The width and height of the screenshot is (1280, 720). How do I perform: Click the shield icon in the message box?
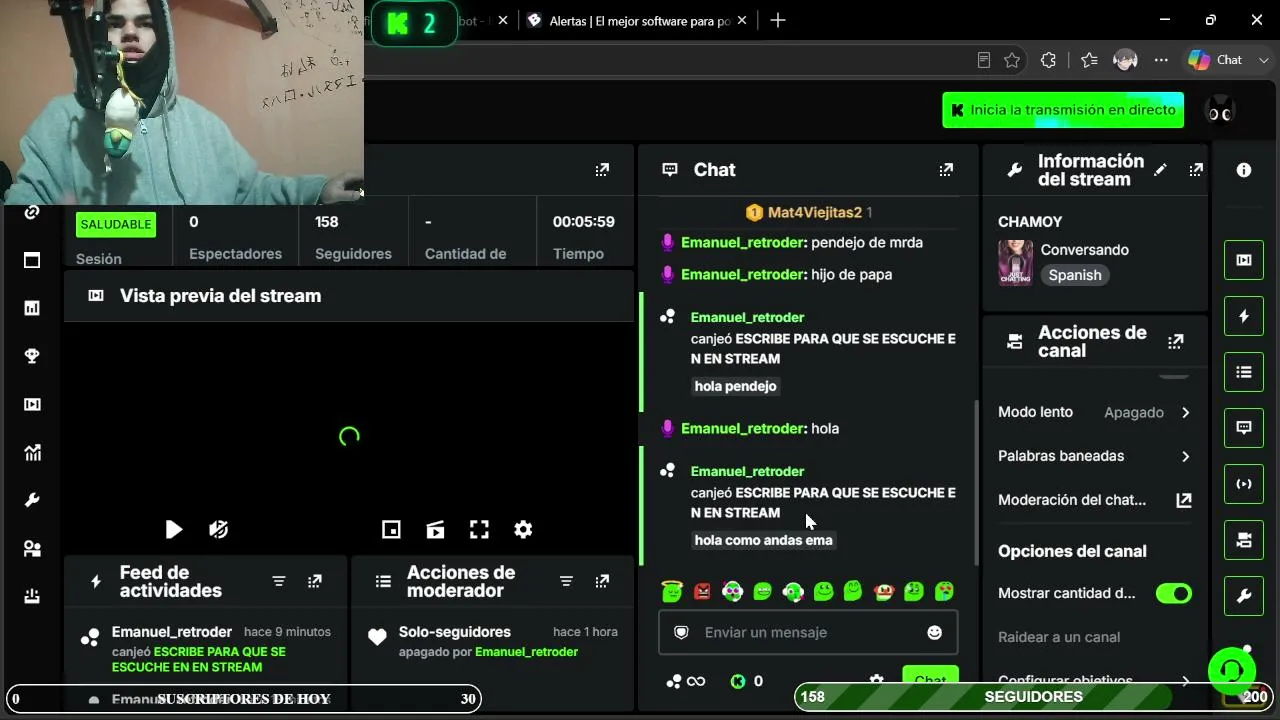pyautogui.click(x=681, y=632)
